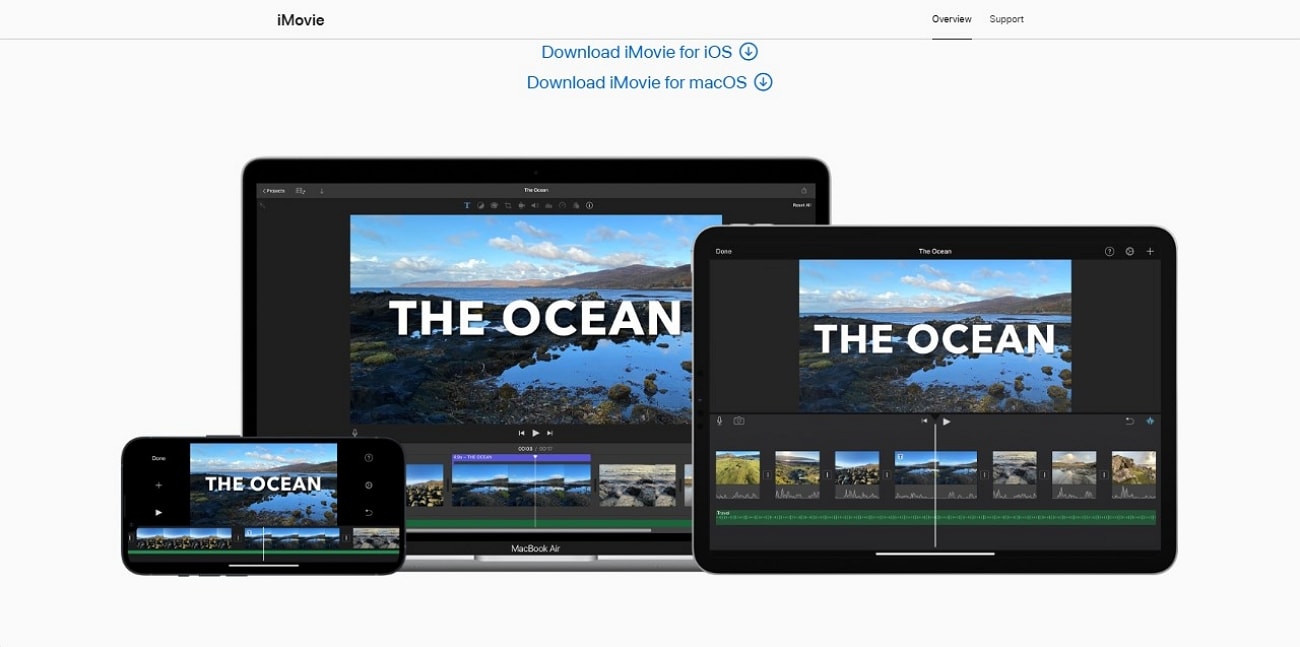Tap Done on the iPad

[723, 251]
